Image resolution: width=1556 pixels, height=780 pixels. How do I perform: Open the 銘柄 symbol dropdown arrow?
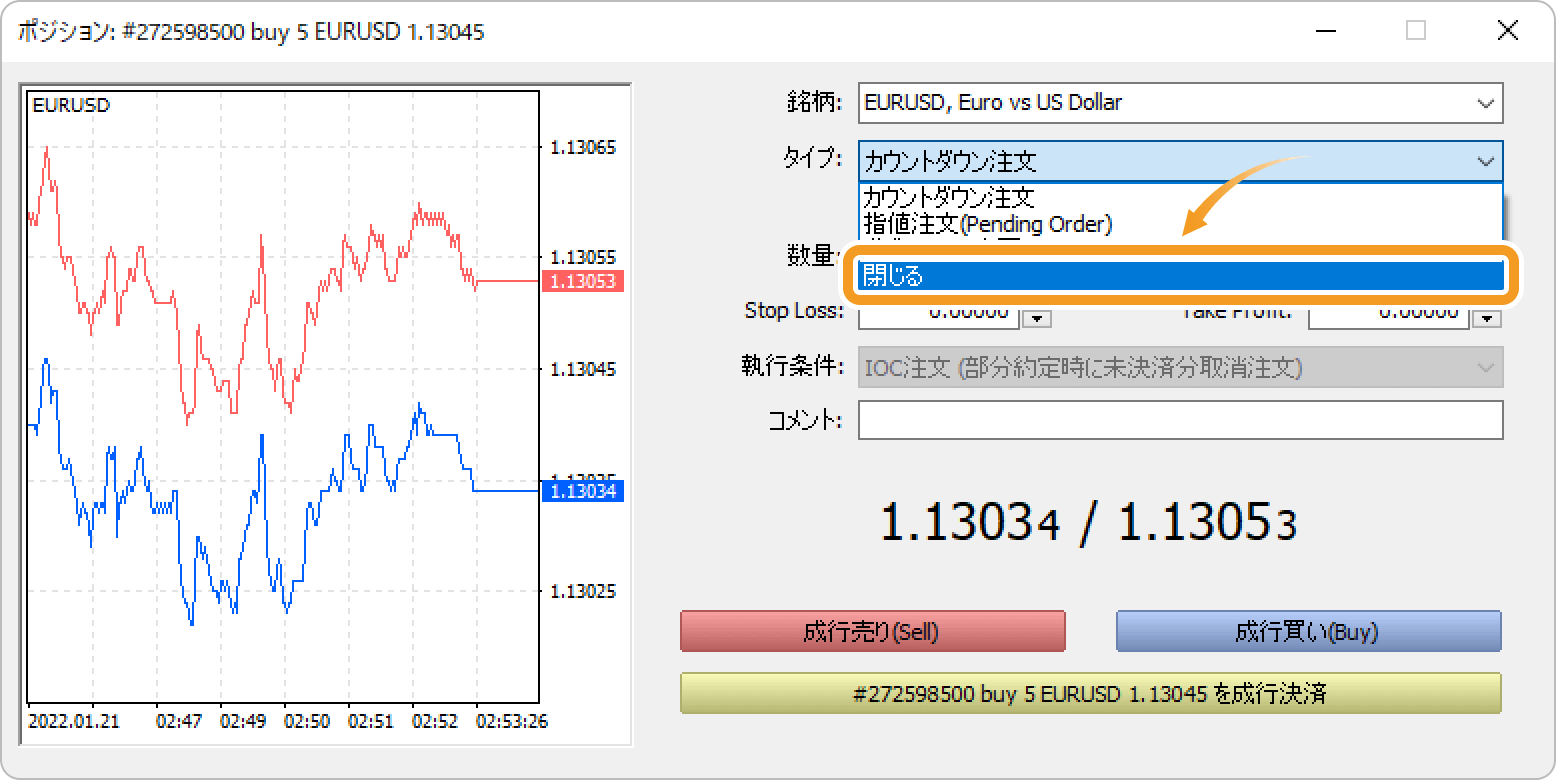click(x=1485, y=103)
